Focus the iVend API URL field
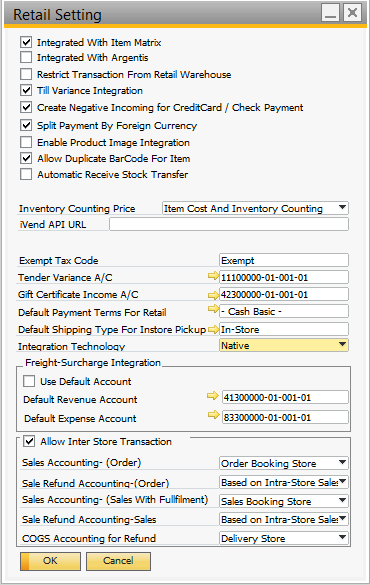370x585 pixels. [x=229, y=224]
